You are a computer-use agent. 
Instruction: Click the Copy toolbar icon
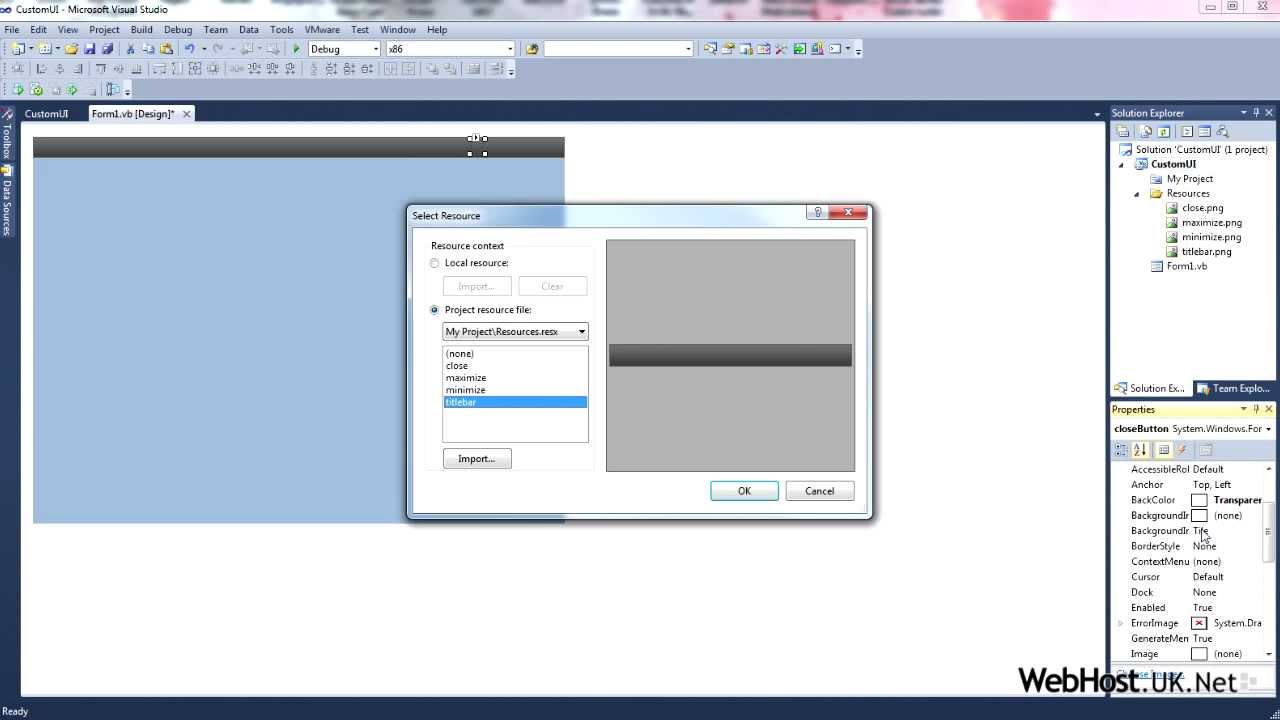[x=148, y=49]
